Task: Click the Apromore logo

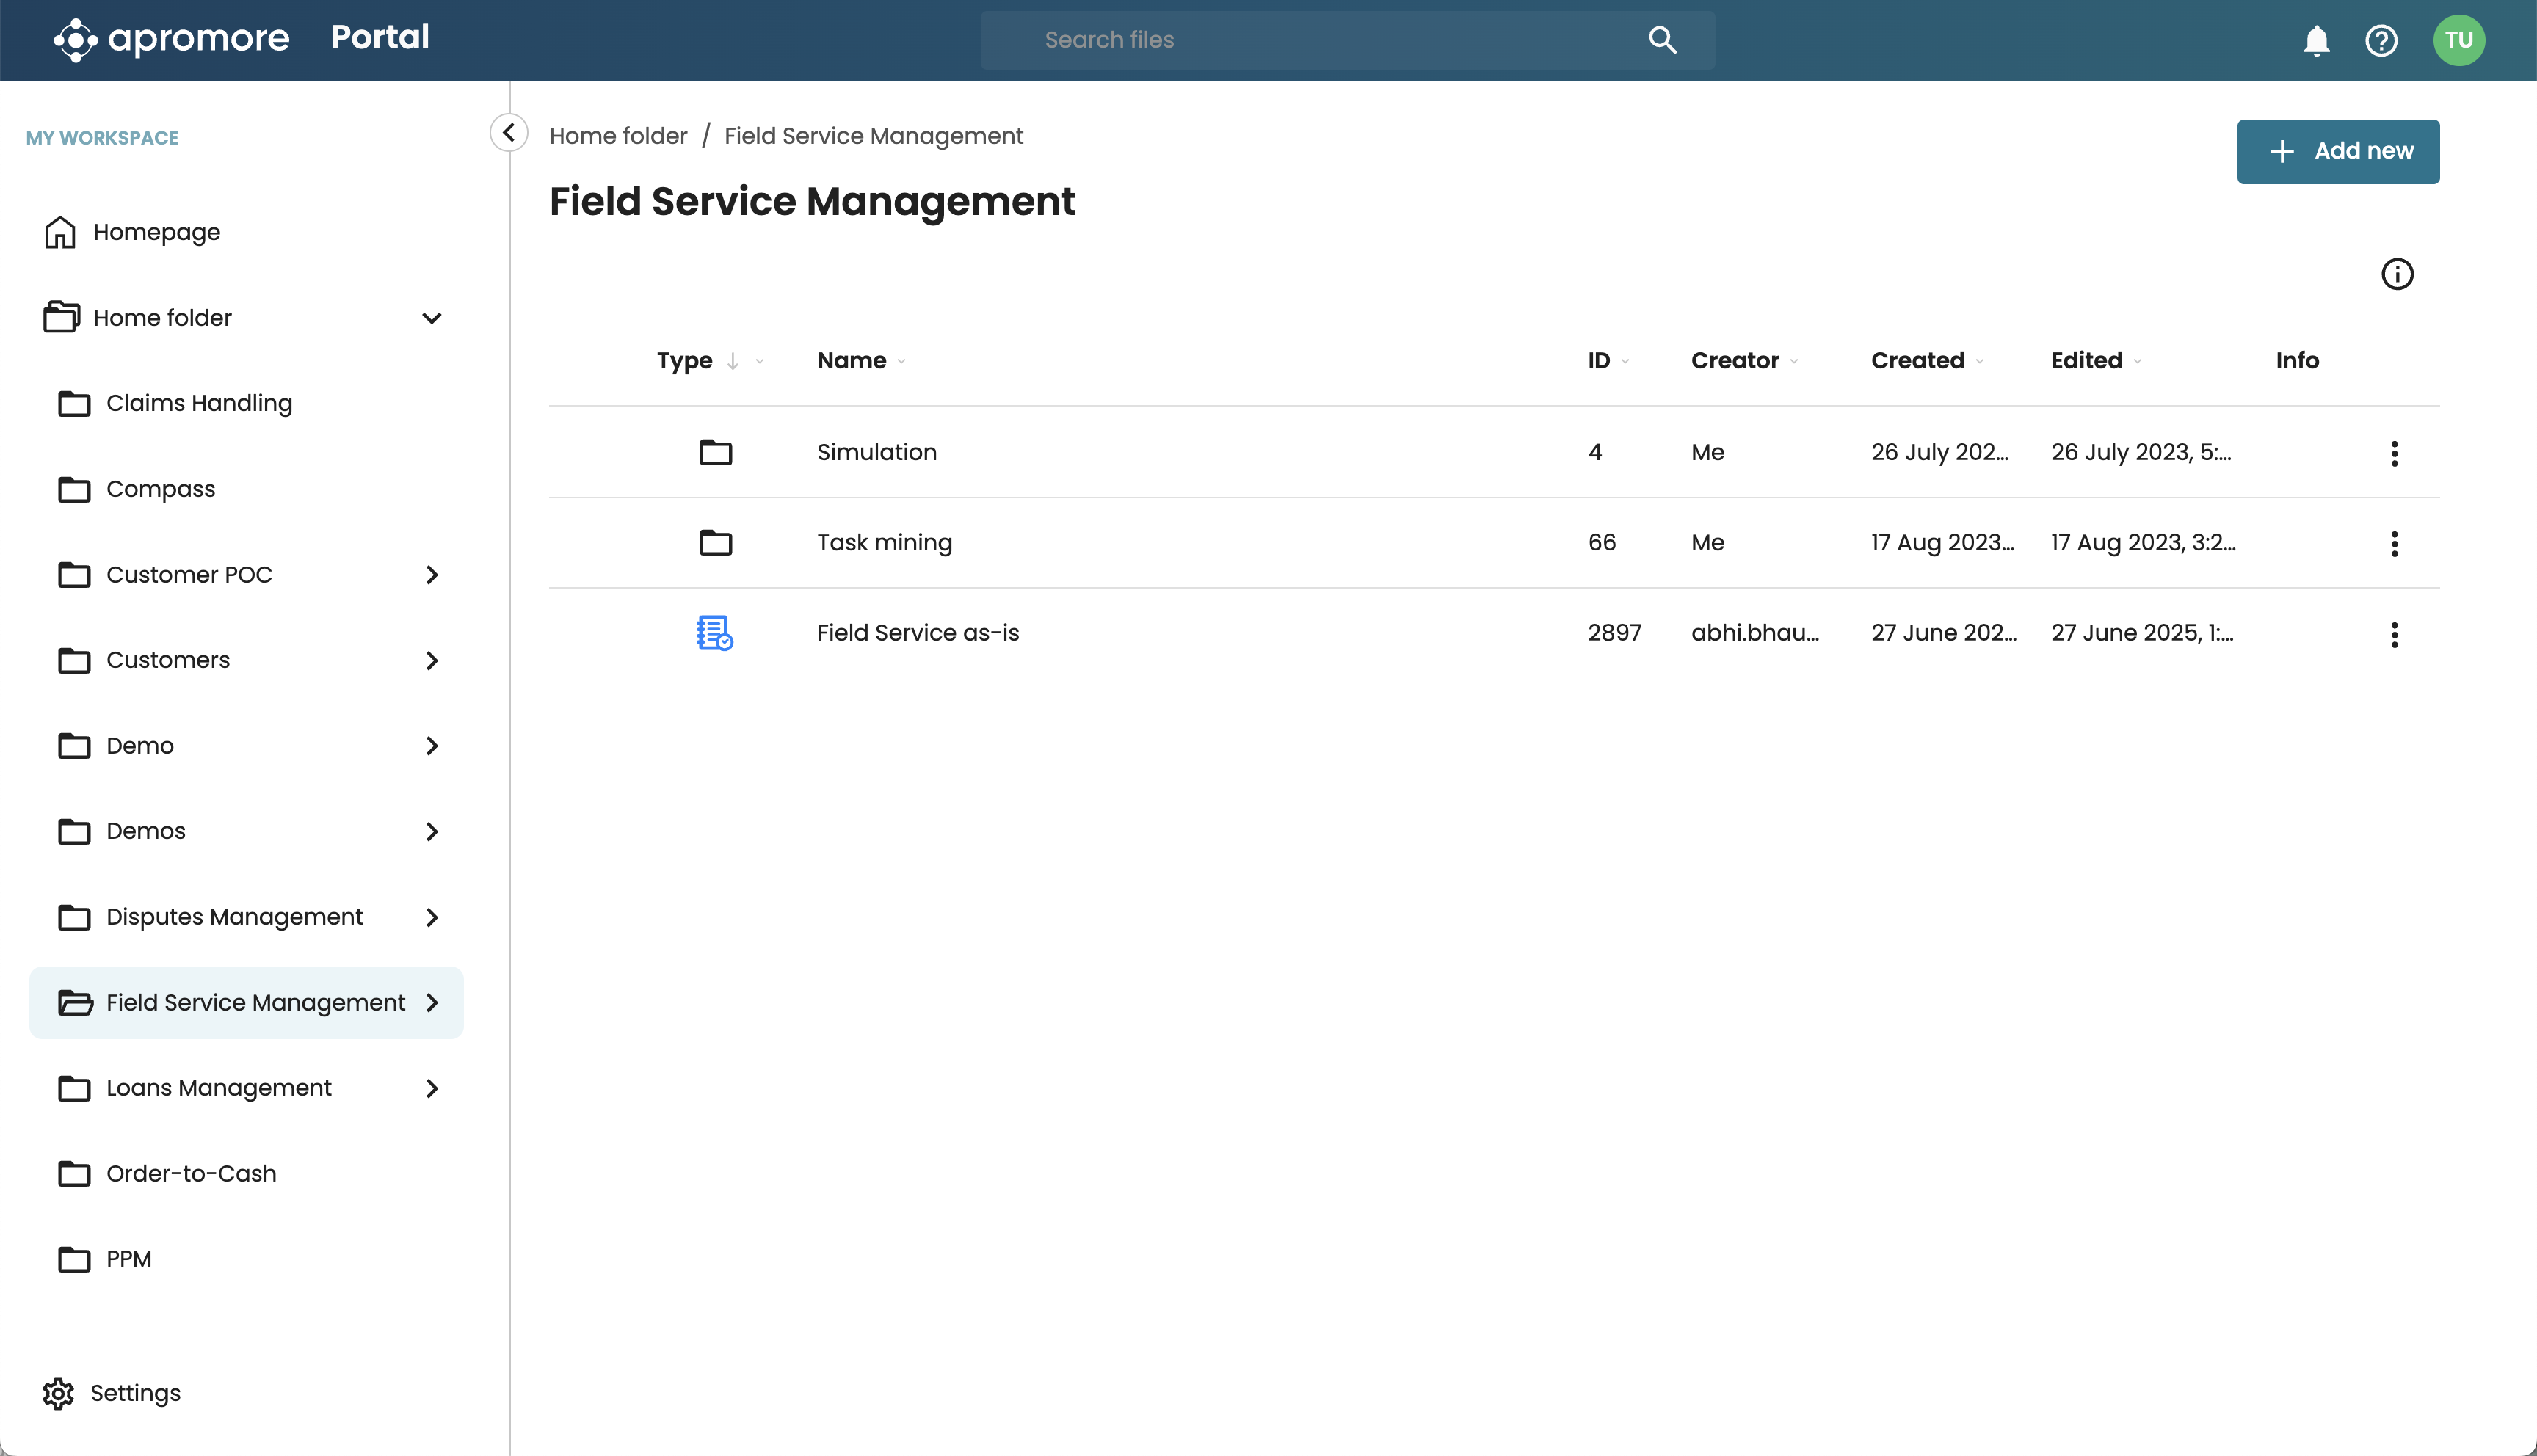Action: (x=171, y=39)
